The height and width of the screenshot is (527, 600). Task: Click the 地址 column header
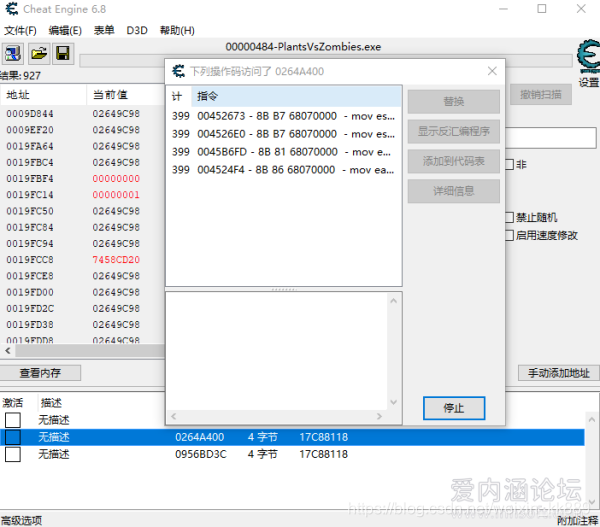(43, 95)
